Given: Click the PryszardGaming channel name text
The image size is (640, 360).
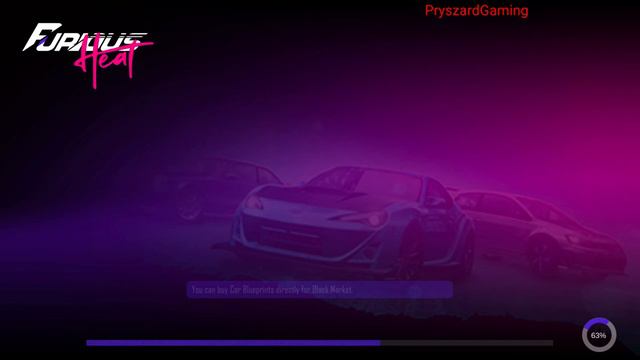Looking at the screenshot, I should tap(476, 11).
